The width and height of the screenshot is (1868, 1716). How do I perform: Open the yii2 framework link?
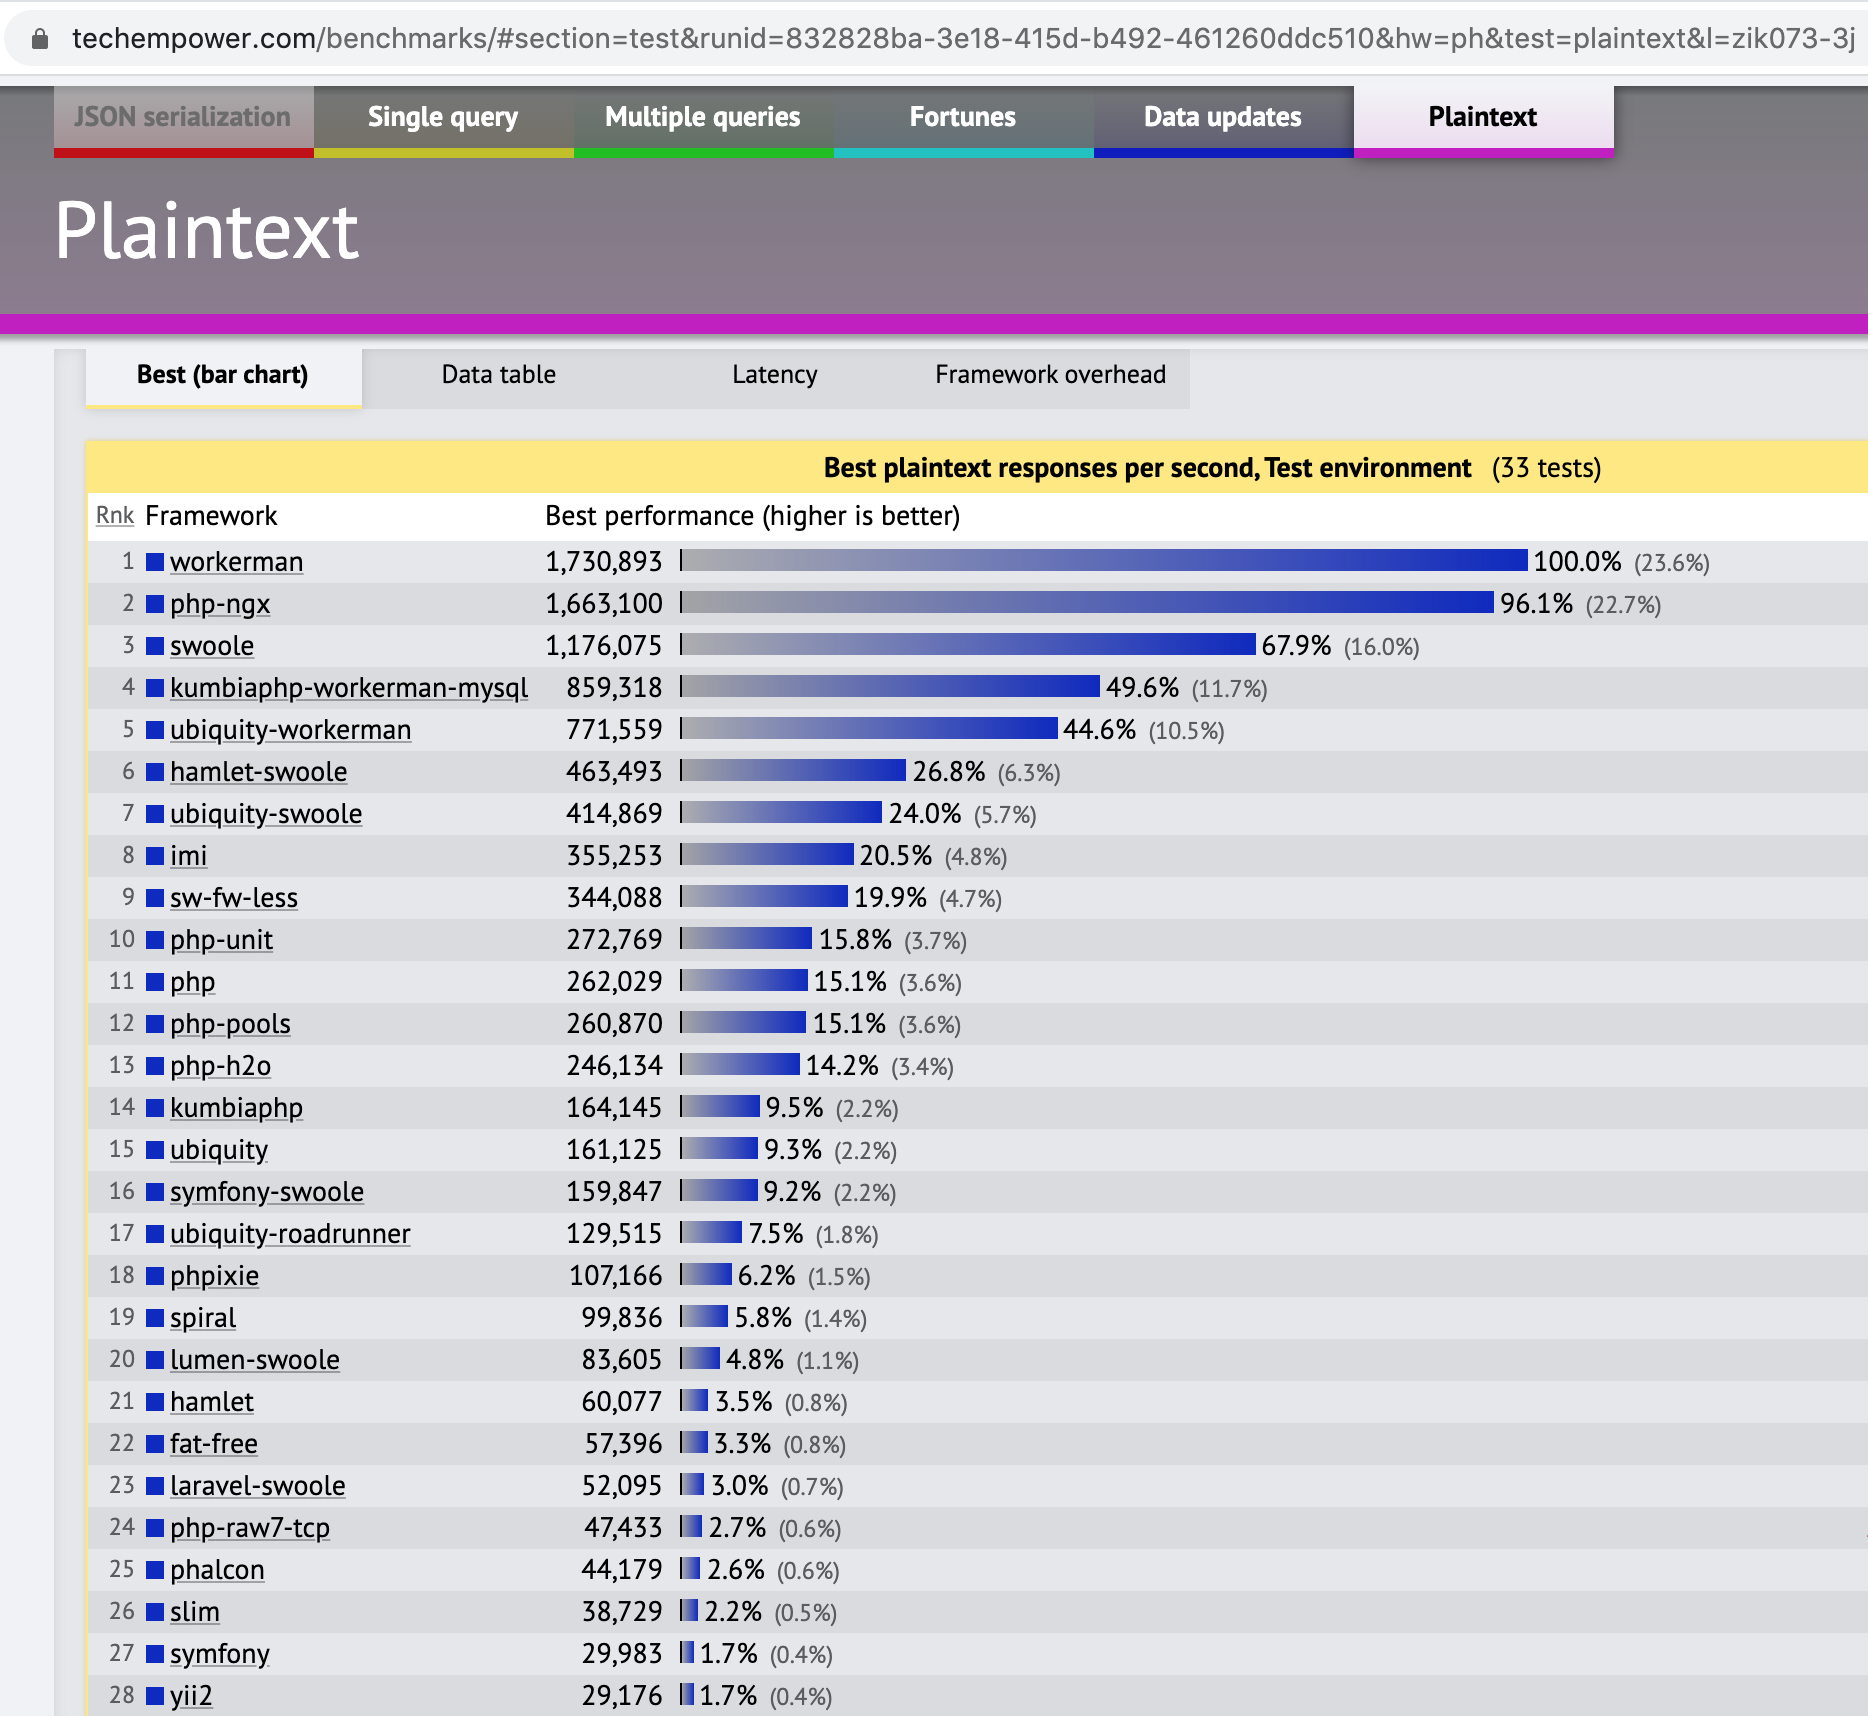(191, 1696)
